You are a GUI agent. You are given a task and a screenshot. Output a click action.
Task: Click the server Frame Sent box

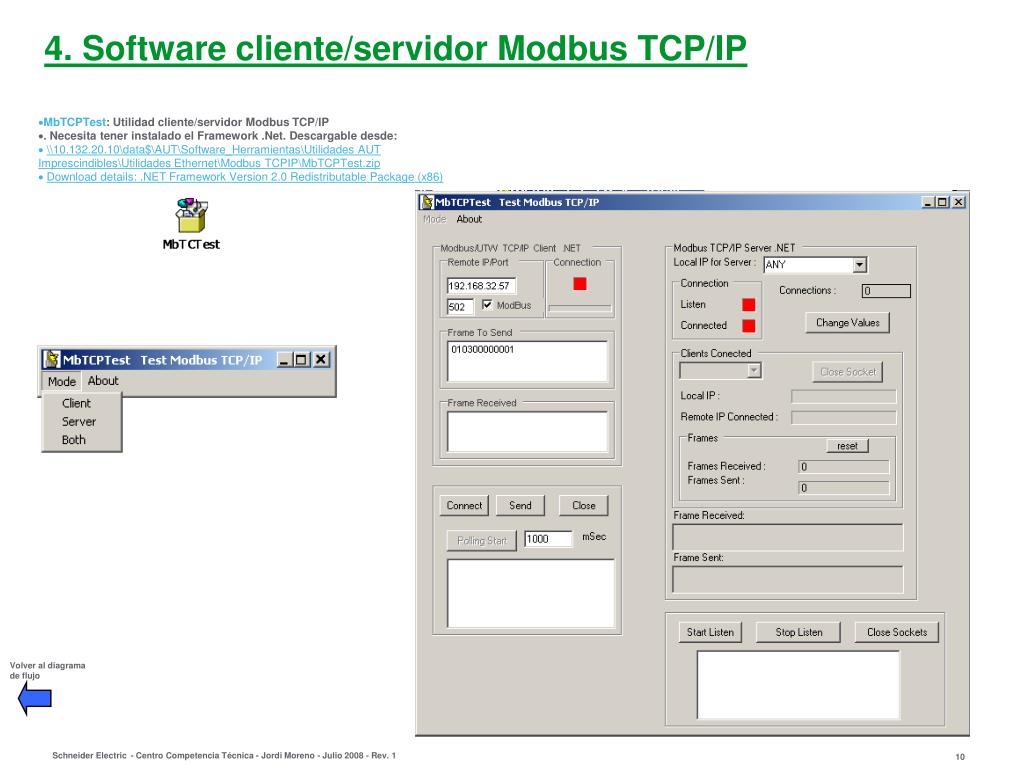pyautogui.click(x=788, y=579)
